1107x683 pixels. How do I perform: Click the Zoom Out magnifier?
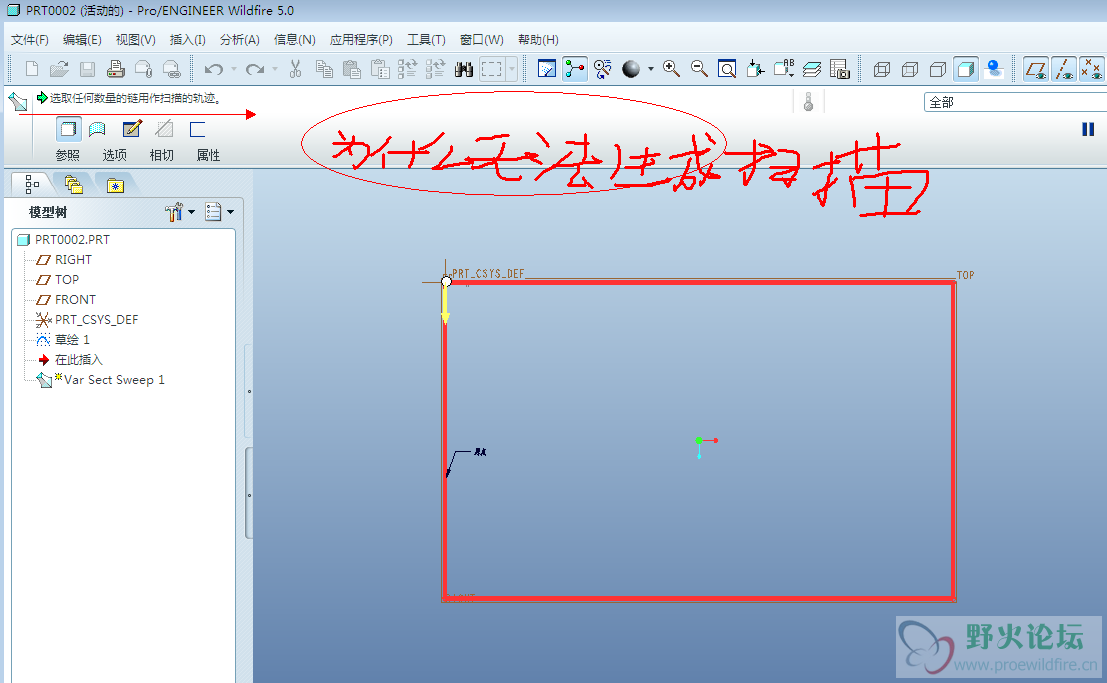click(699, 69)
